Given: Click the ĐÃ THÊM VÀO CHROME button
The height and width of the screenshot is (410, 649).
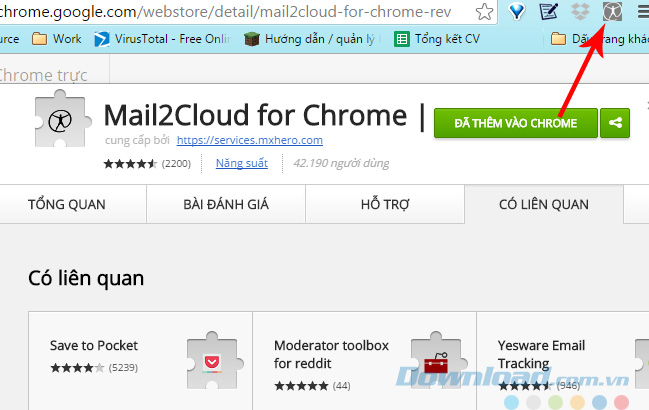Looking at the screenshot, I should (515, 123).
